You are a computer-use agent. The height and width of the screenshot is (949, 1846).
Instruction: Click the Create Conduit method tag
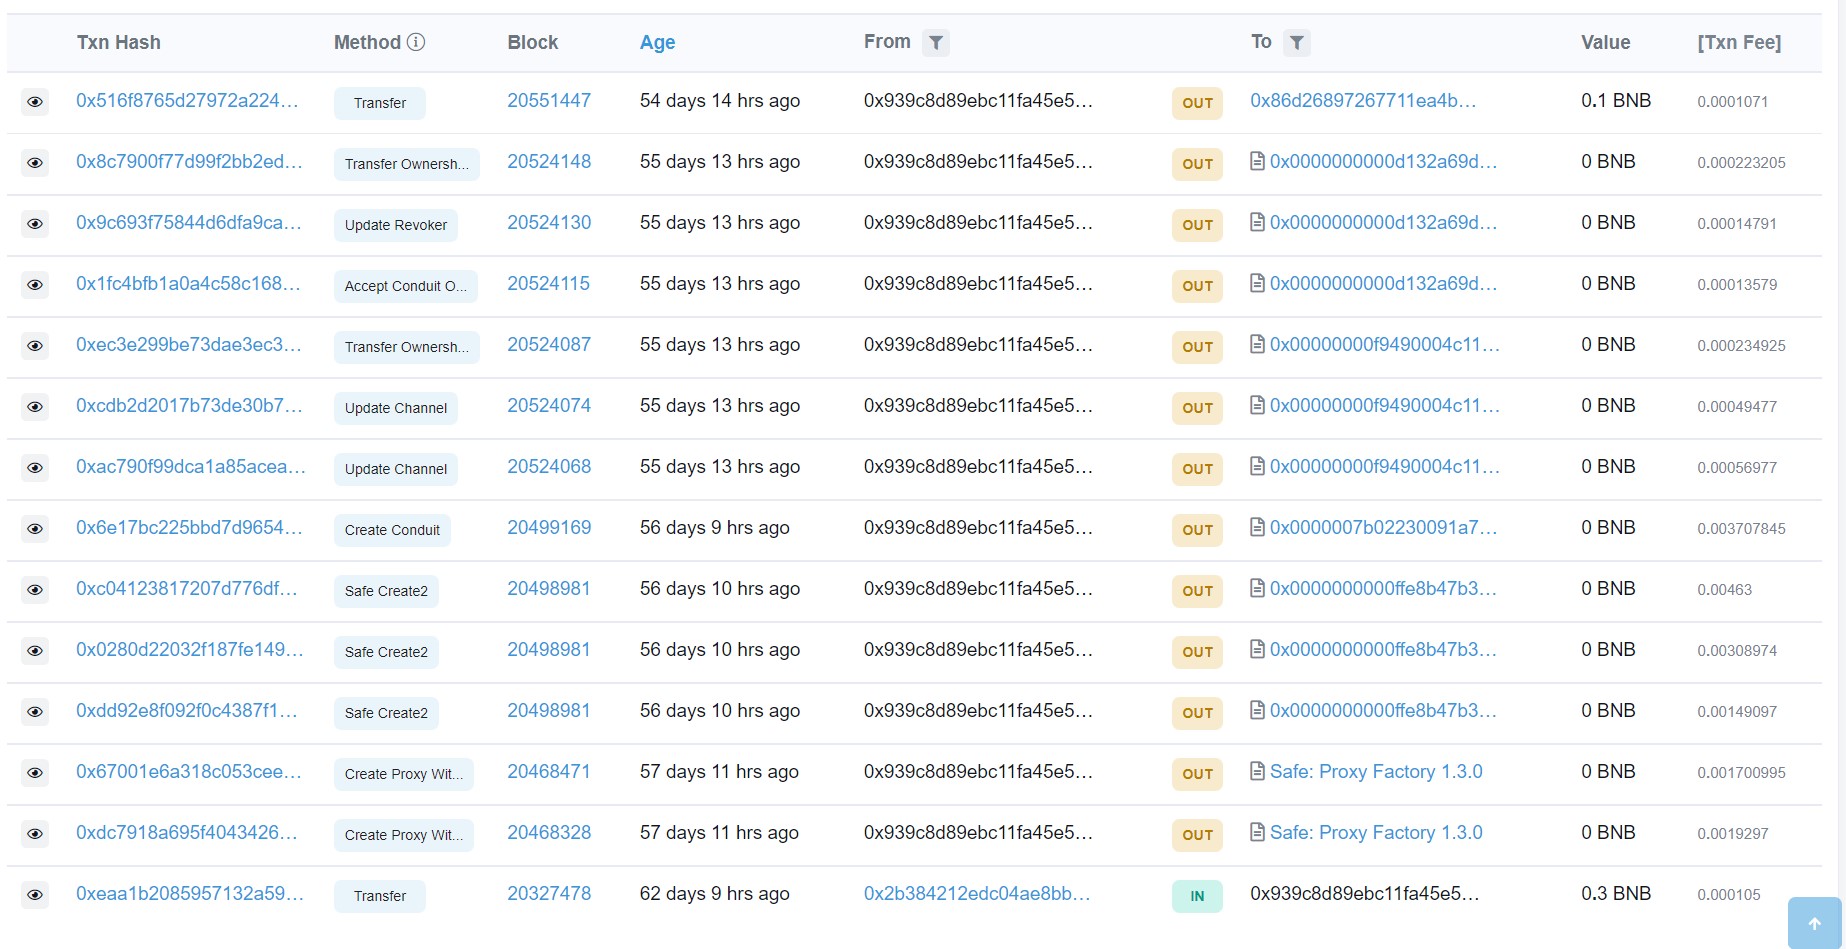pyautogui.click(x=392, y=530)
